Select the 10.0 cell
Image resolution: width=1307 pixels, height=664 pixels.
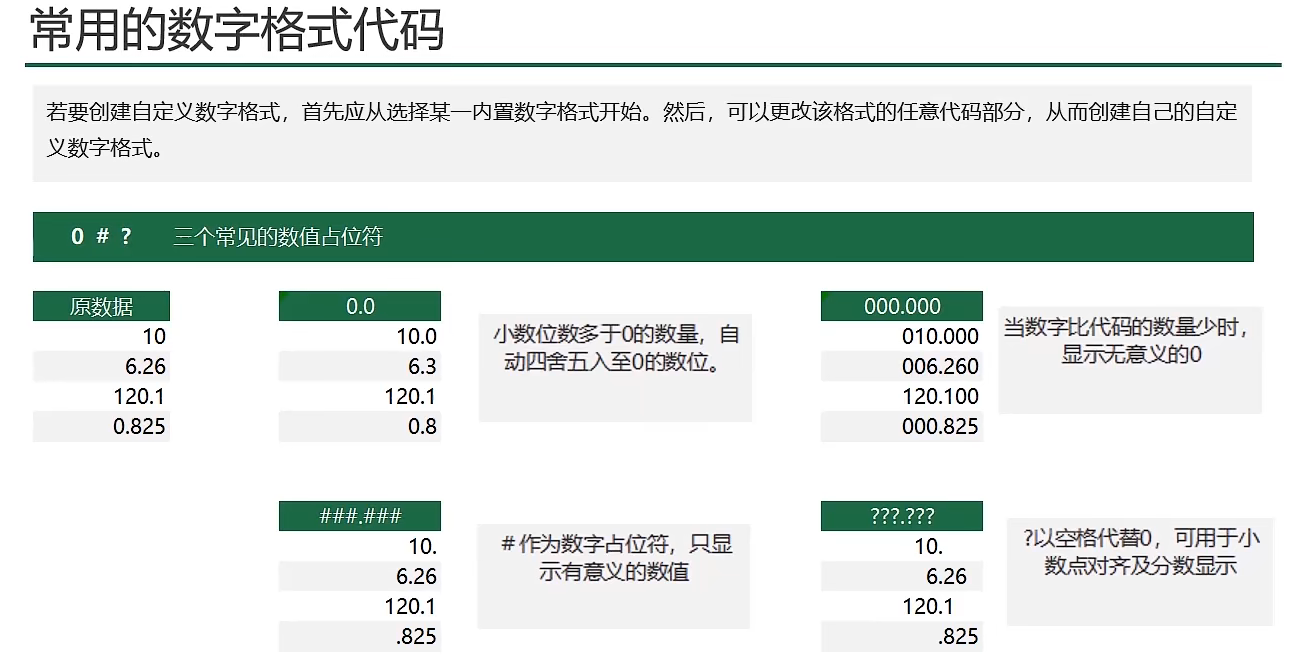[360, 336]
